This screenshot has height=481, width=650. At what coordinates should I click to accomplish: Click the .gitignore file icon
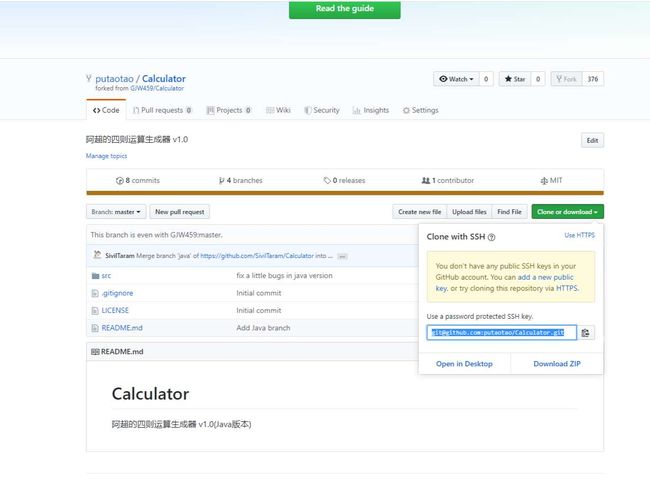pos(95,294)
